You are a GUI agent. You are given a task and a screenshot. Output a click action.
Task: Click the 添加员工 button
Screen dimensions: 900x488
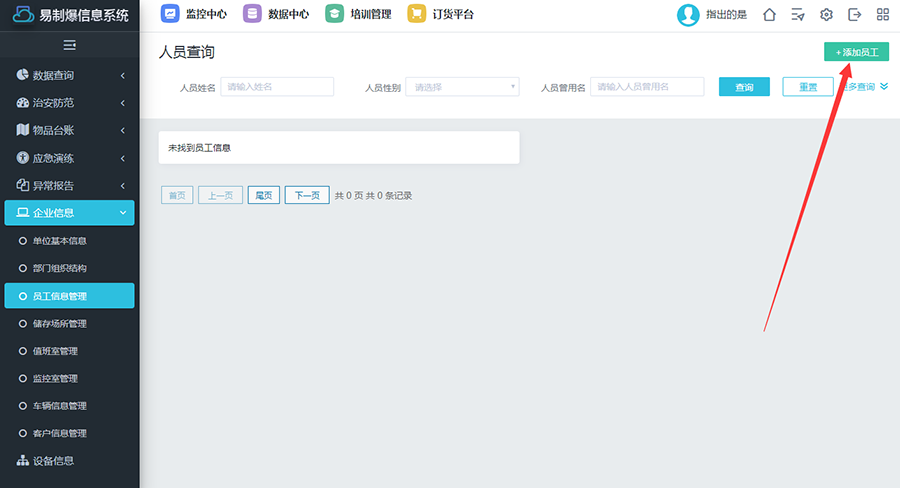click(856, 51)
